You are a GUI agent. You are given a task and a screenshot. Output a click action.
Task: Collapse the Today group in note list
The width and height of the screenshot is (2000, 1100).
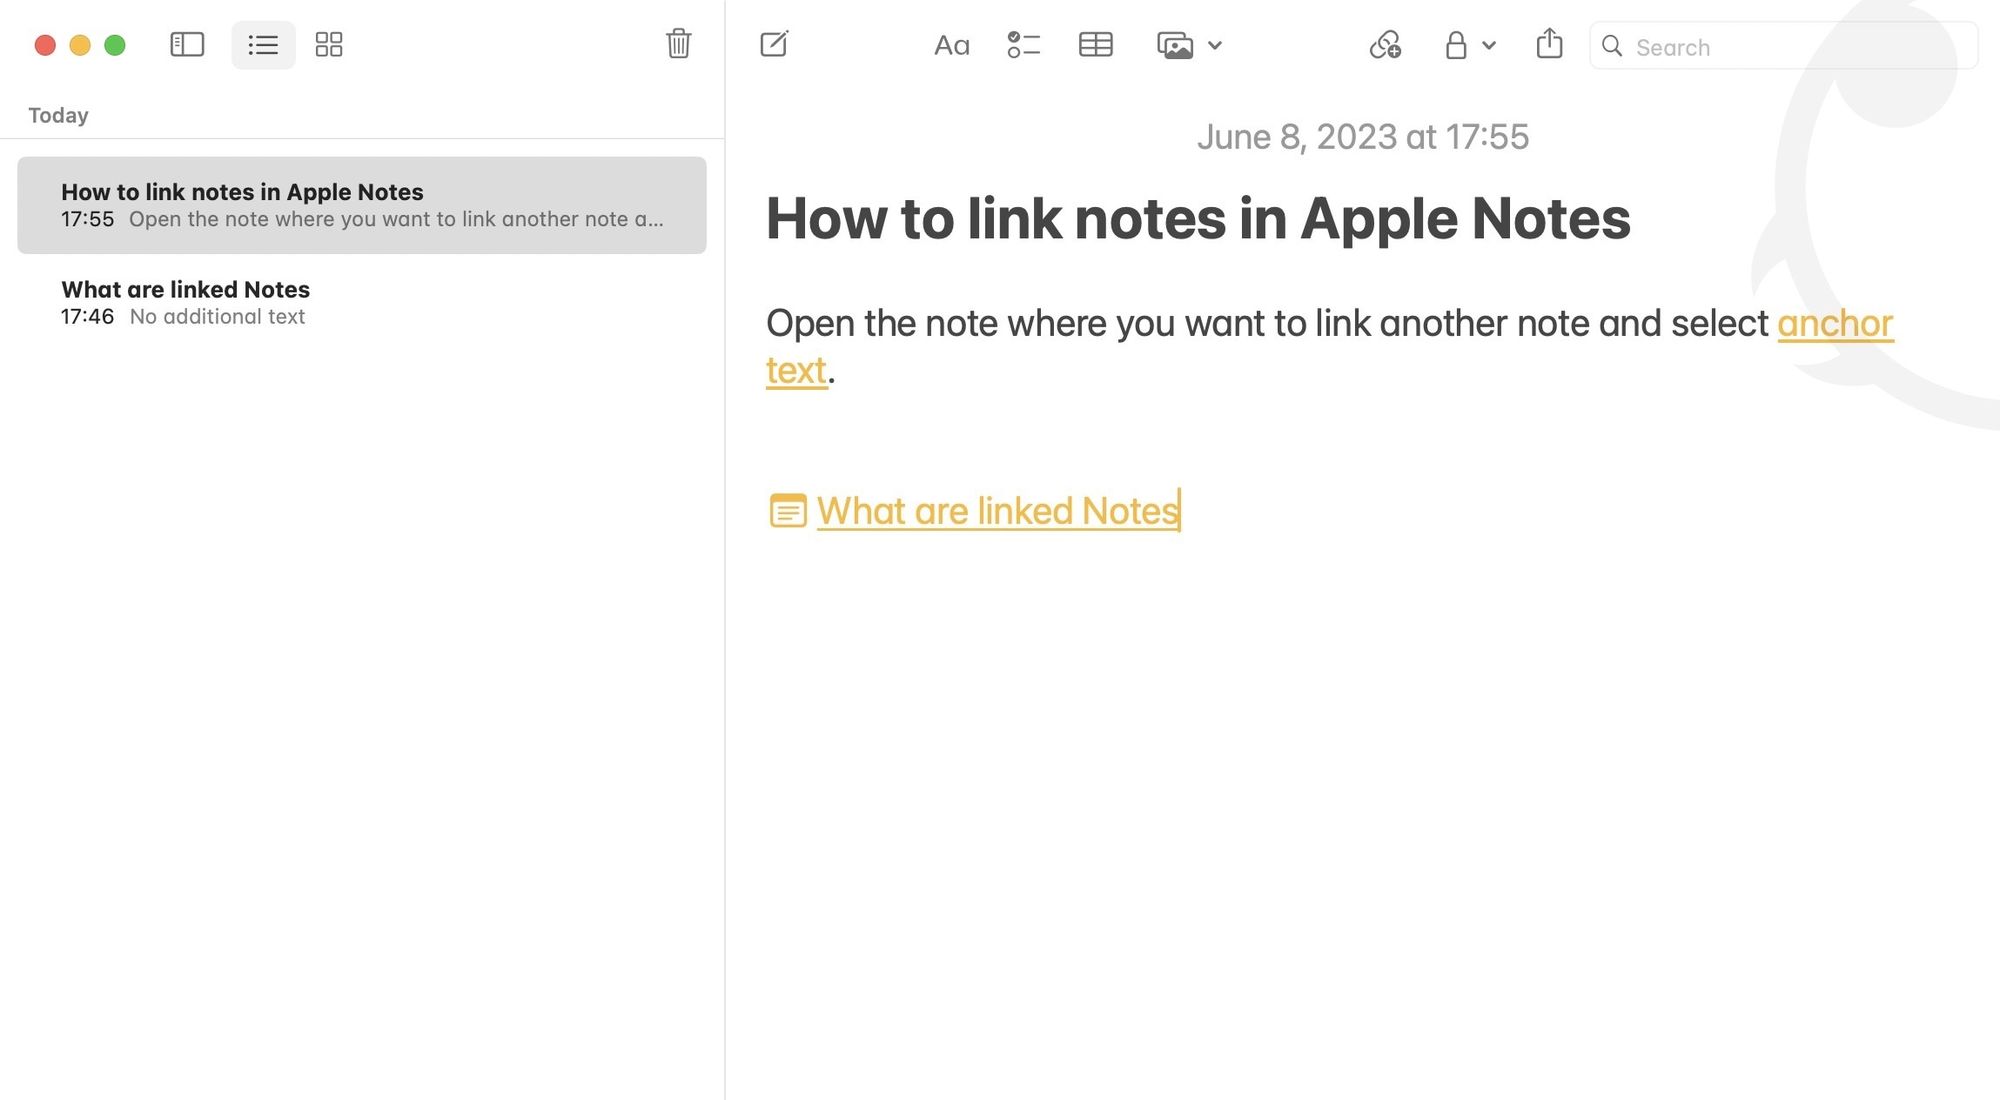[57, 114]
